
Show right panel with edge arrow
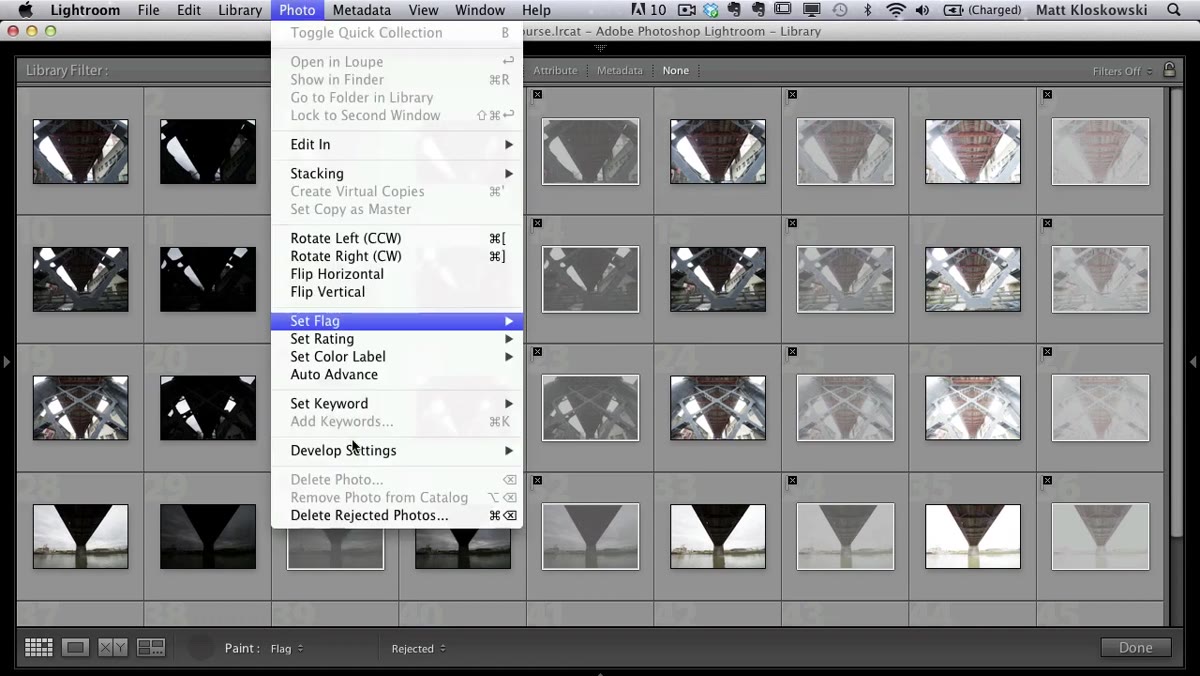tap(1193, 361)
